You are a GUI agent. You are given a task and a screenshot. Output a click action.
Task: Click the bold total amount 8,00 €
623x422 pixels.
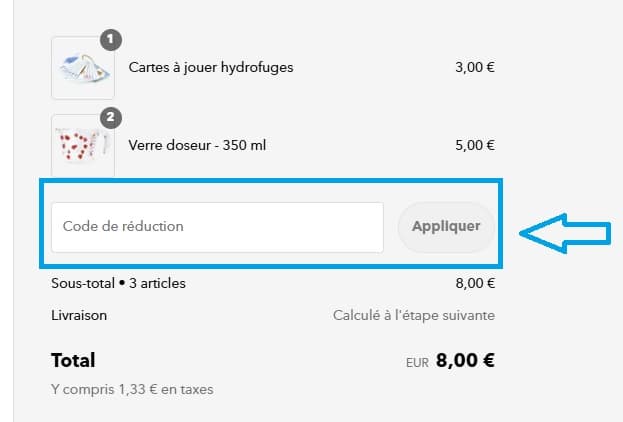(465, 360)
